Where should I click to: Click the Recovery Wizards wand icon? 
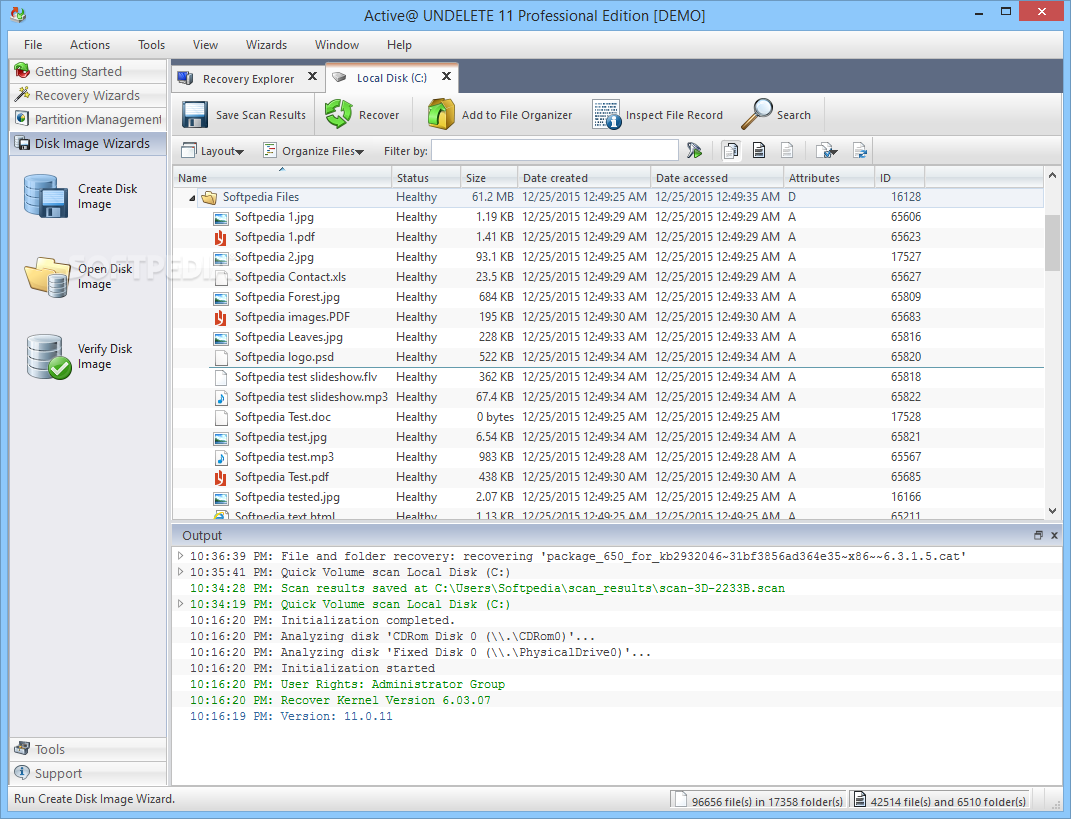pyautogui.click(x=23, y=94)
